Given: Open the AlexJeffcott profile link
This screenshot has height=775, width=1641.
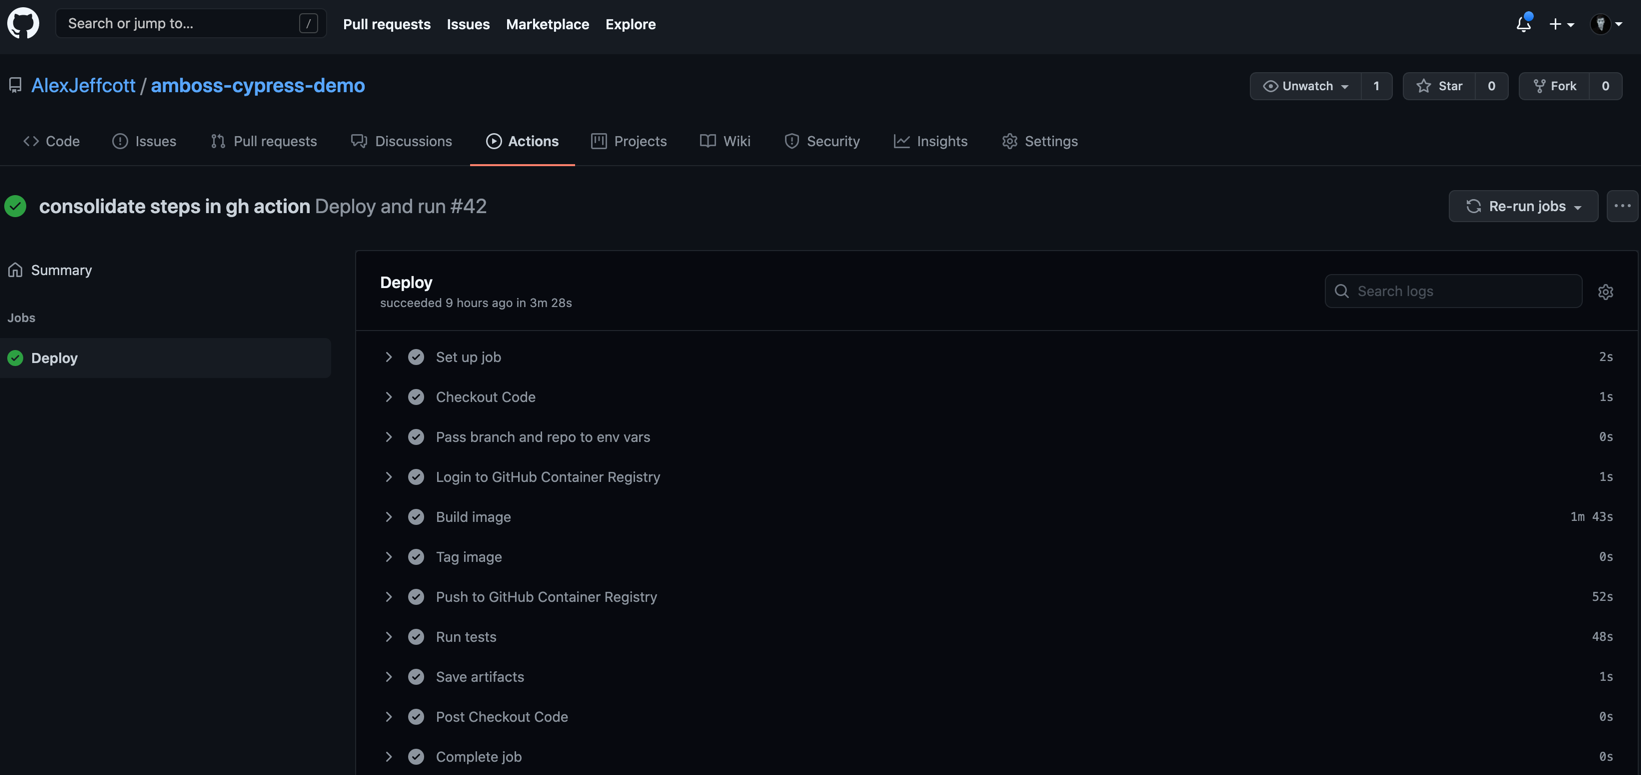Looking at the screenshot, I should 83,86.
